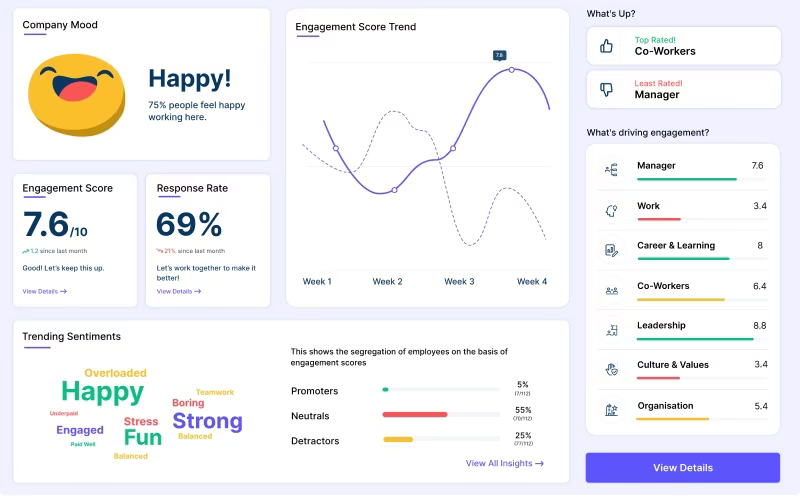Click the Week 1 axis label

[317, 282]
